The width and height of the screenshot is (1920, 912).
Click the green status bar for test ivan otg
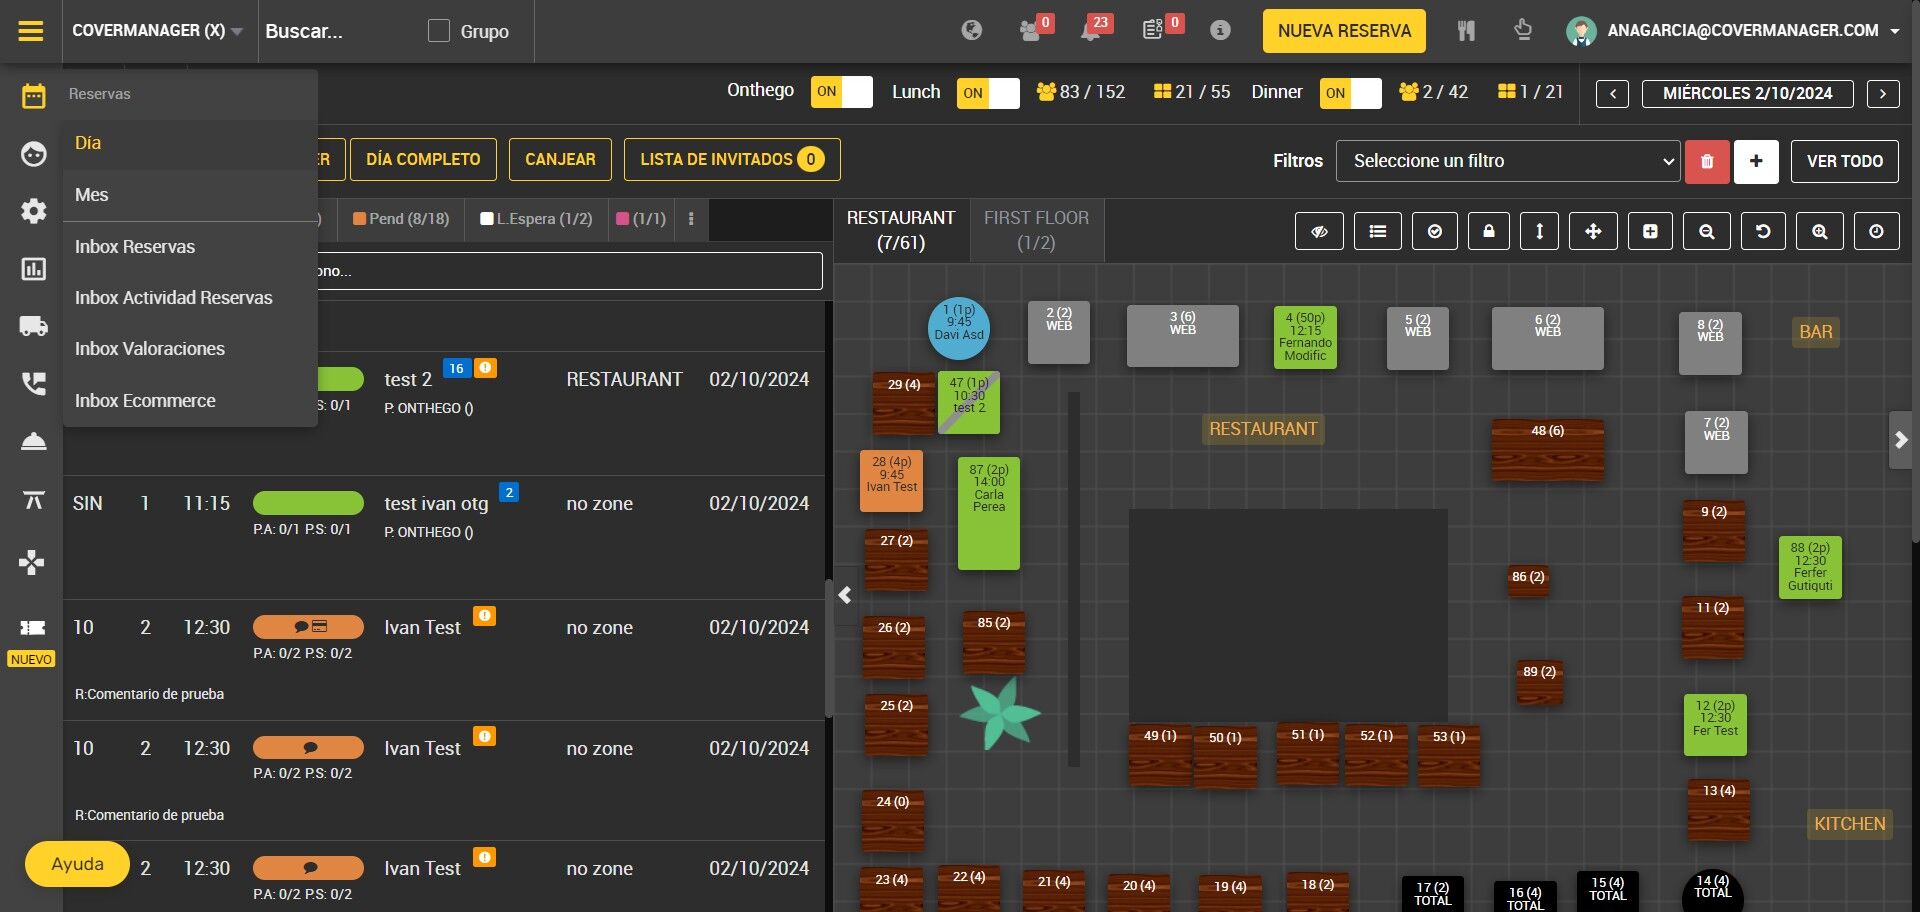pyautogui.click(x=308, y=503)
